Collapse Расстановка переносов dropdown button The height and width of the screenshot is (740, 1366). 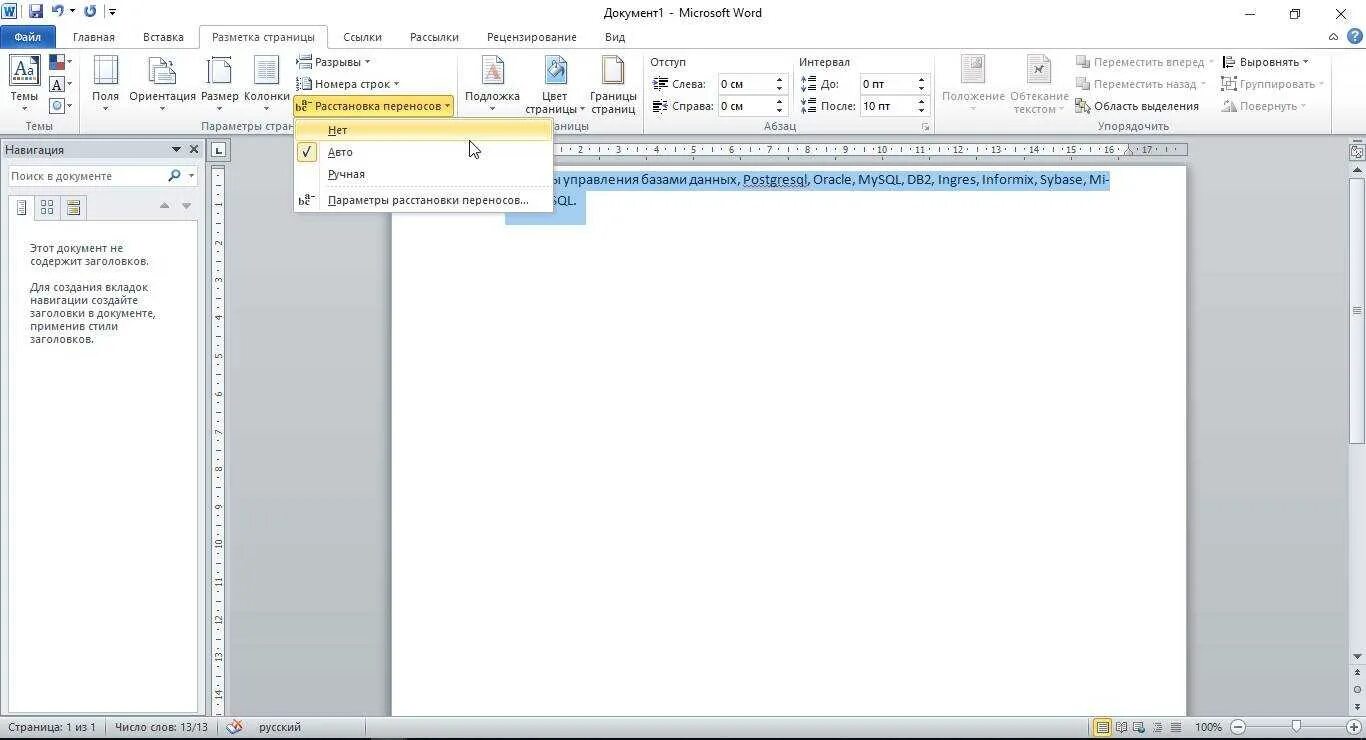click(x=374, y=106)
